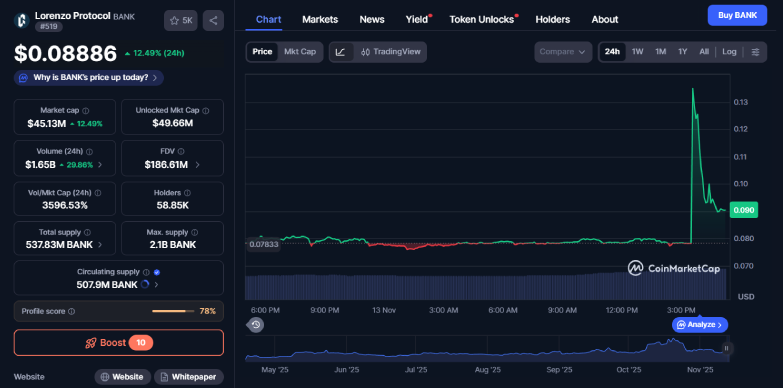Open the Compare dropdown

[563, 52]
